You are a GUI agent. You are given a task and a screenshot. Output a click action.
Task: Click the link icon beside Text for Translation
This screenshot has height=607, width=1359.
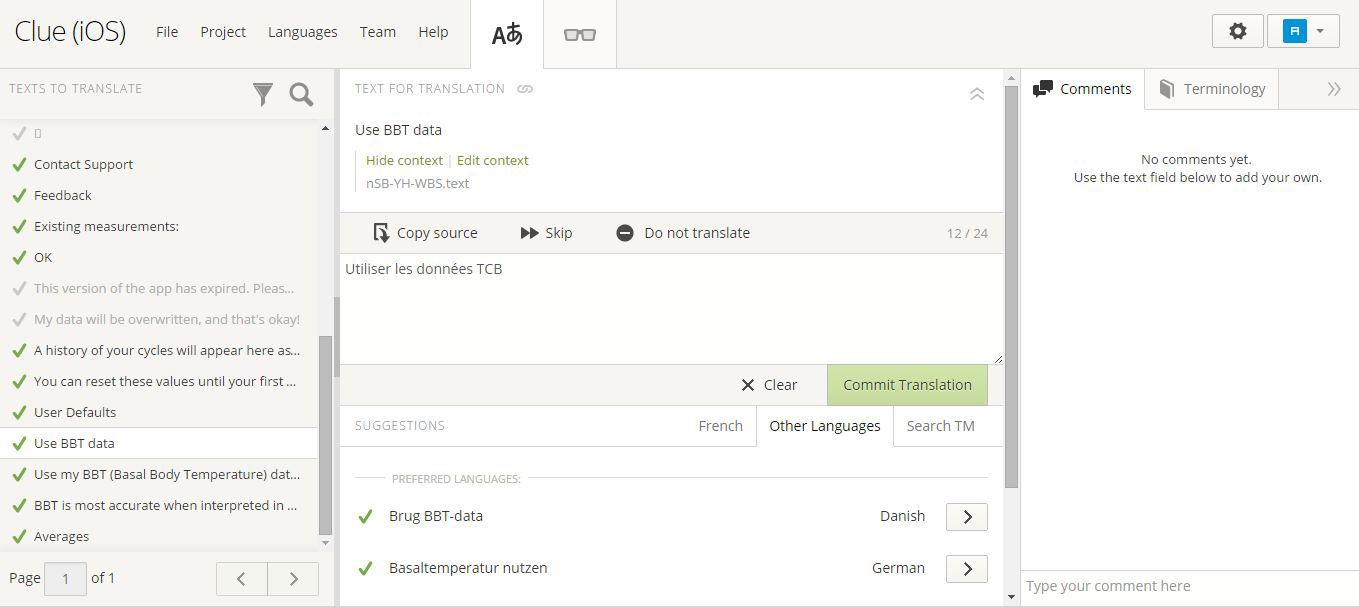coord(525,89)
